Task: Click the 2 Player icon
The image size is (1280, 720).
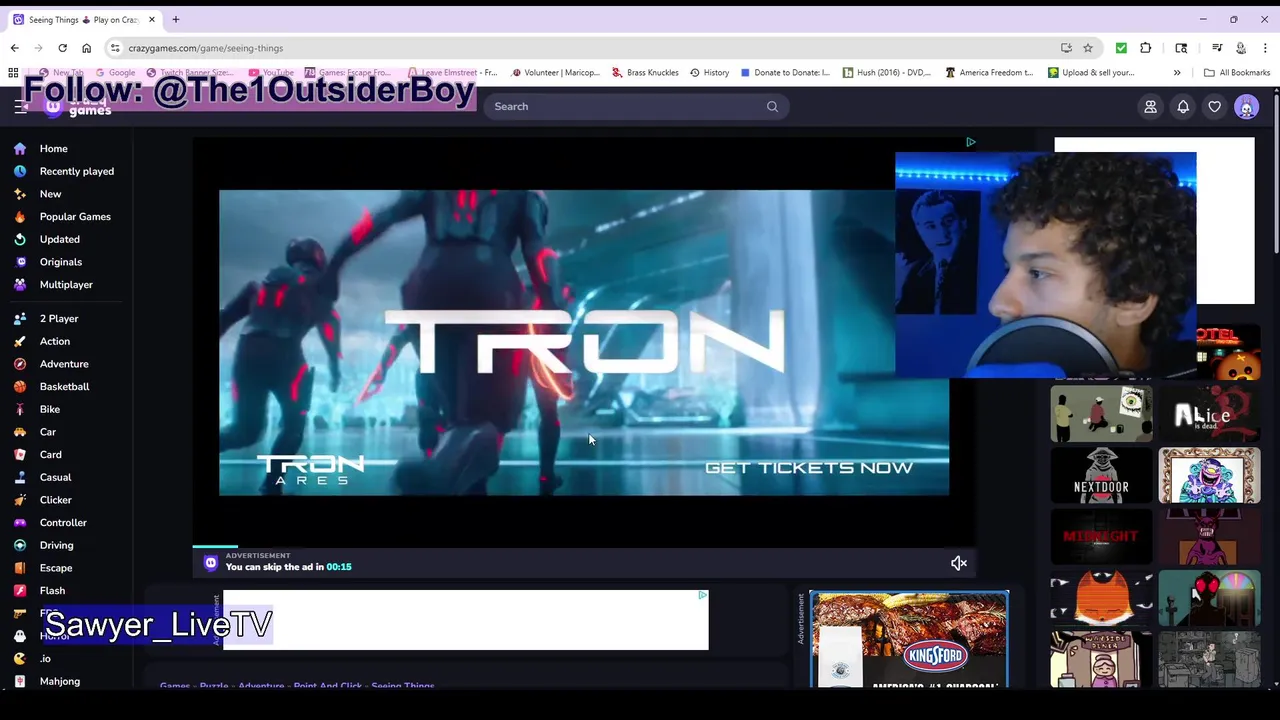Action: coord(20,319)
